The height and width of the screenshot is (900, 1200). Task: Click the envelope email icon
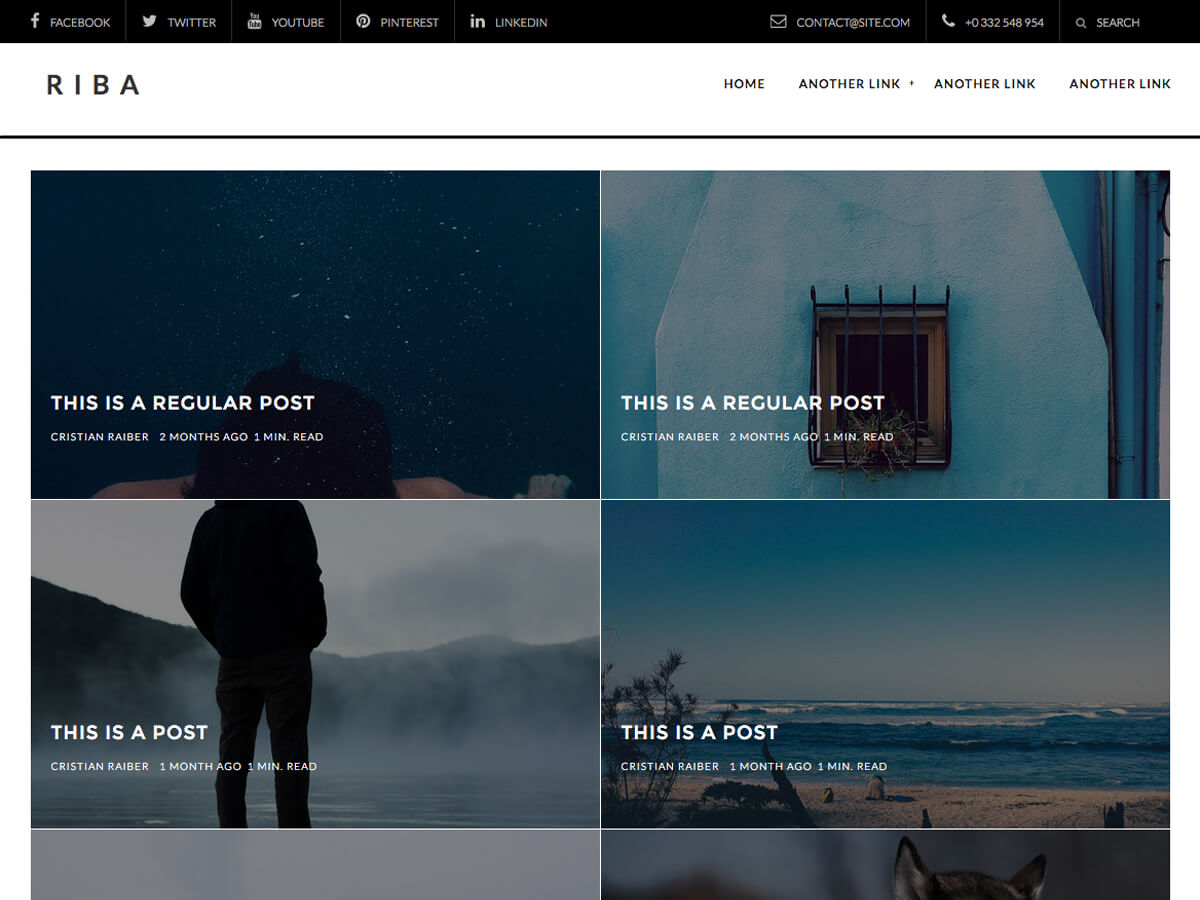pos(778,21)
